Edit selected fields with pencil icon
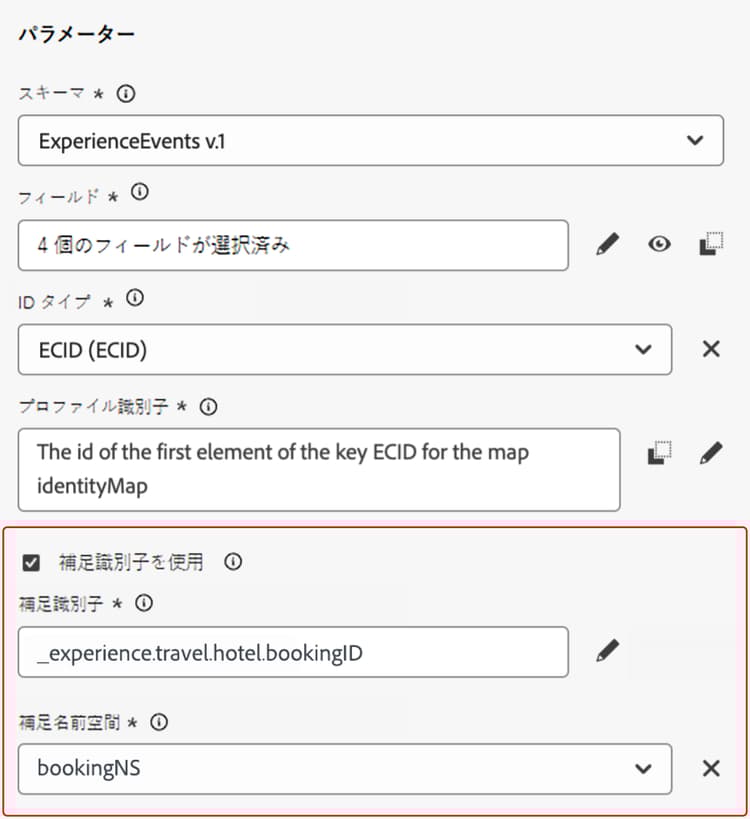The width and height of the screenshot is (750, 819). click(607, 244)
